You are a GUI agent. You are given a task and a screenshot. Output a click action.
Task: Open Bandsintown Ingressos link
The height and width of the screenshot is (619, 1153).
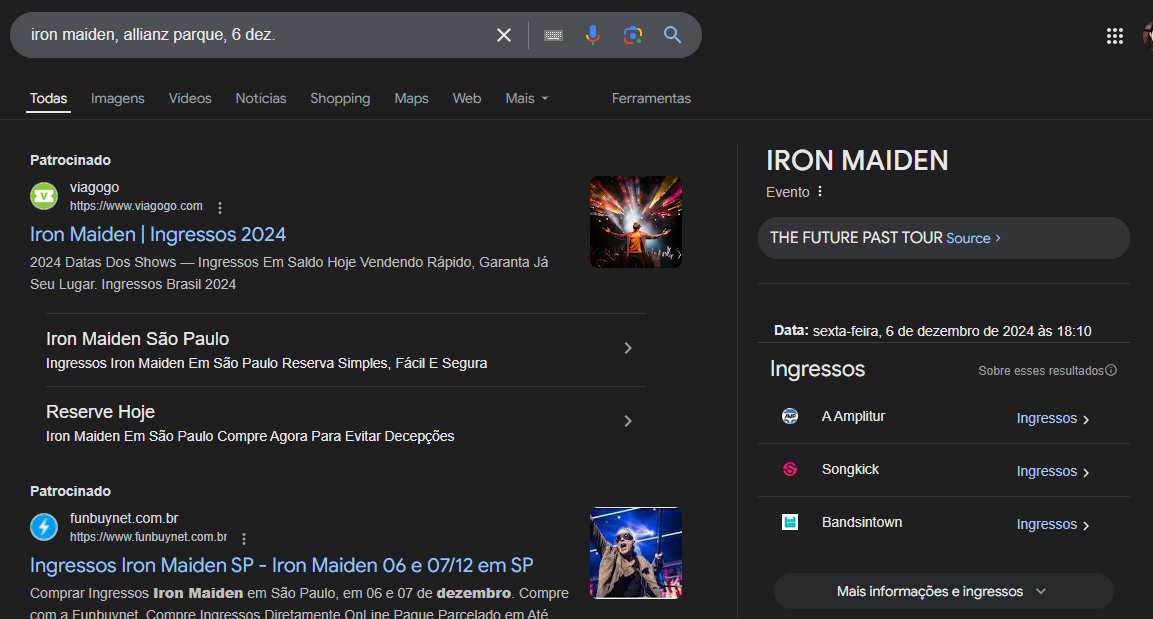coord(1052,524)
